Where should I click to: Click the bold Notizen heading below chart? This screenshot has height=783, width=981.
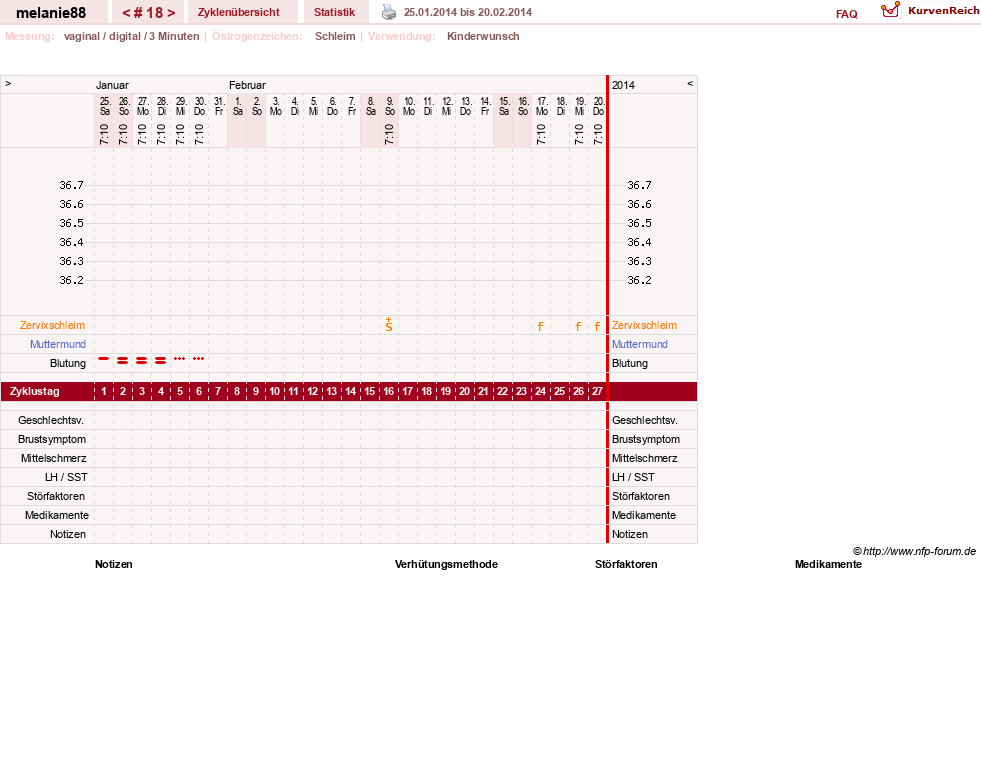click(113, 564)
